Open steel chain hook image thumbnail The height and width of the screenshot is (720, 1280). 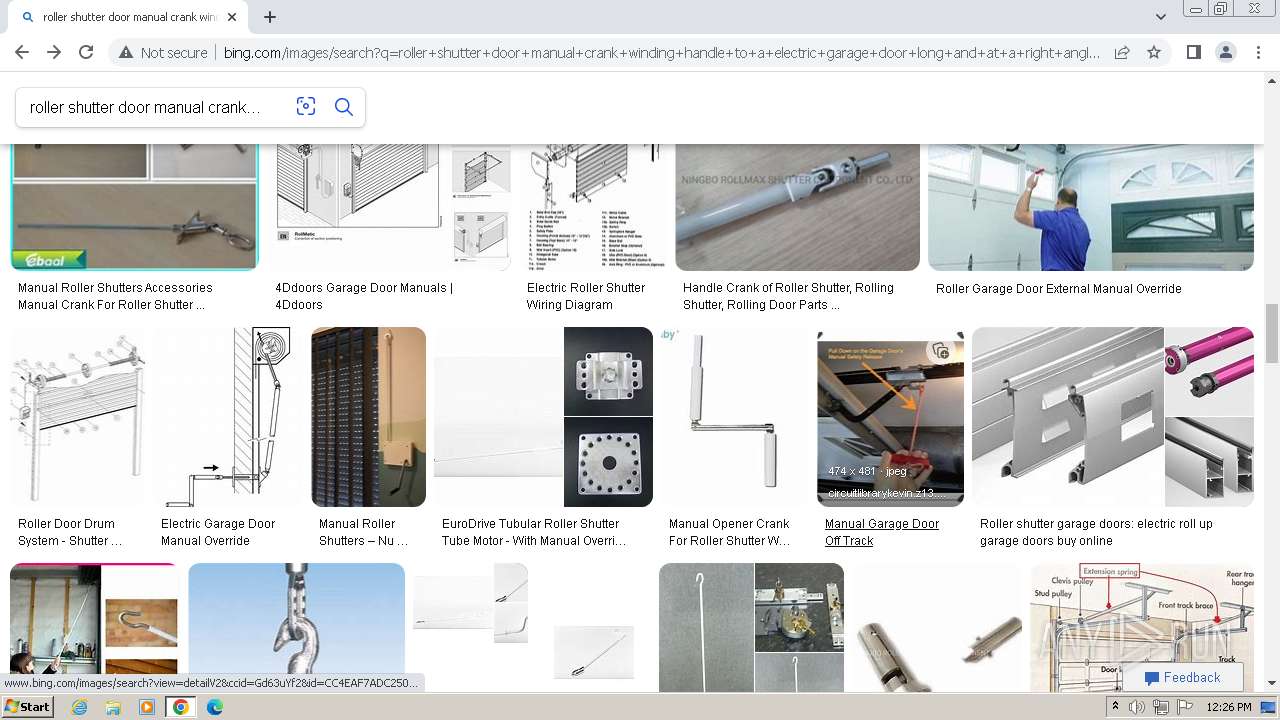pos(296,627)
